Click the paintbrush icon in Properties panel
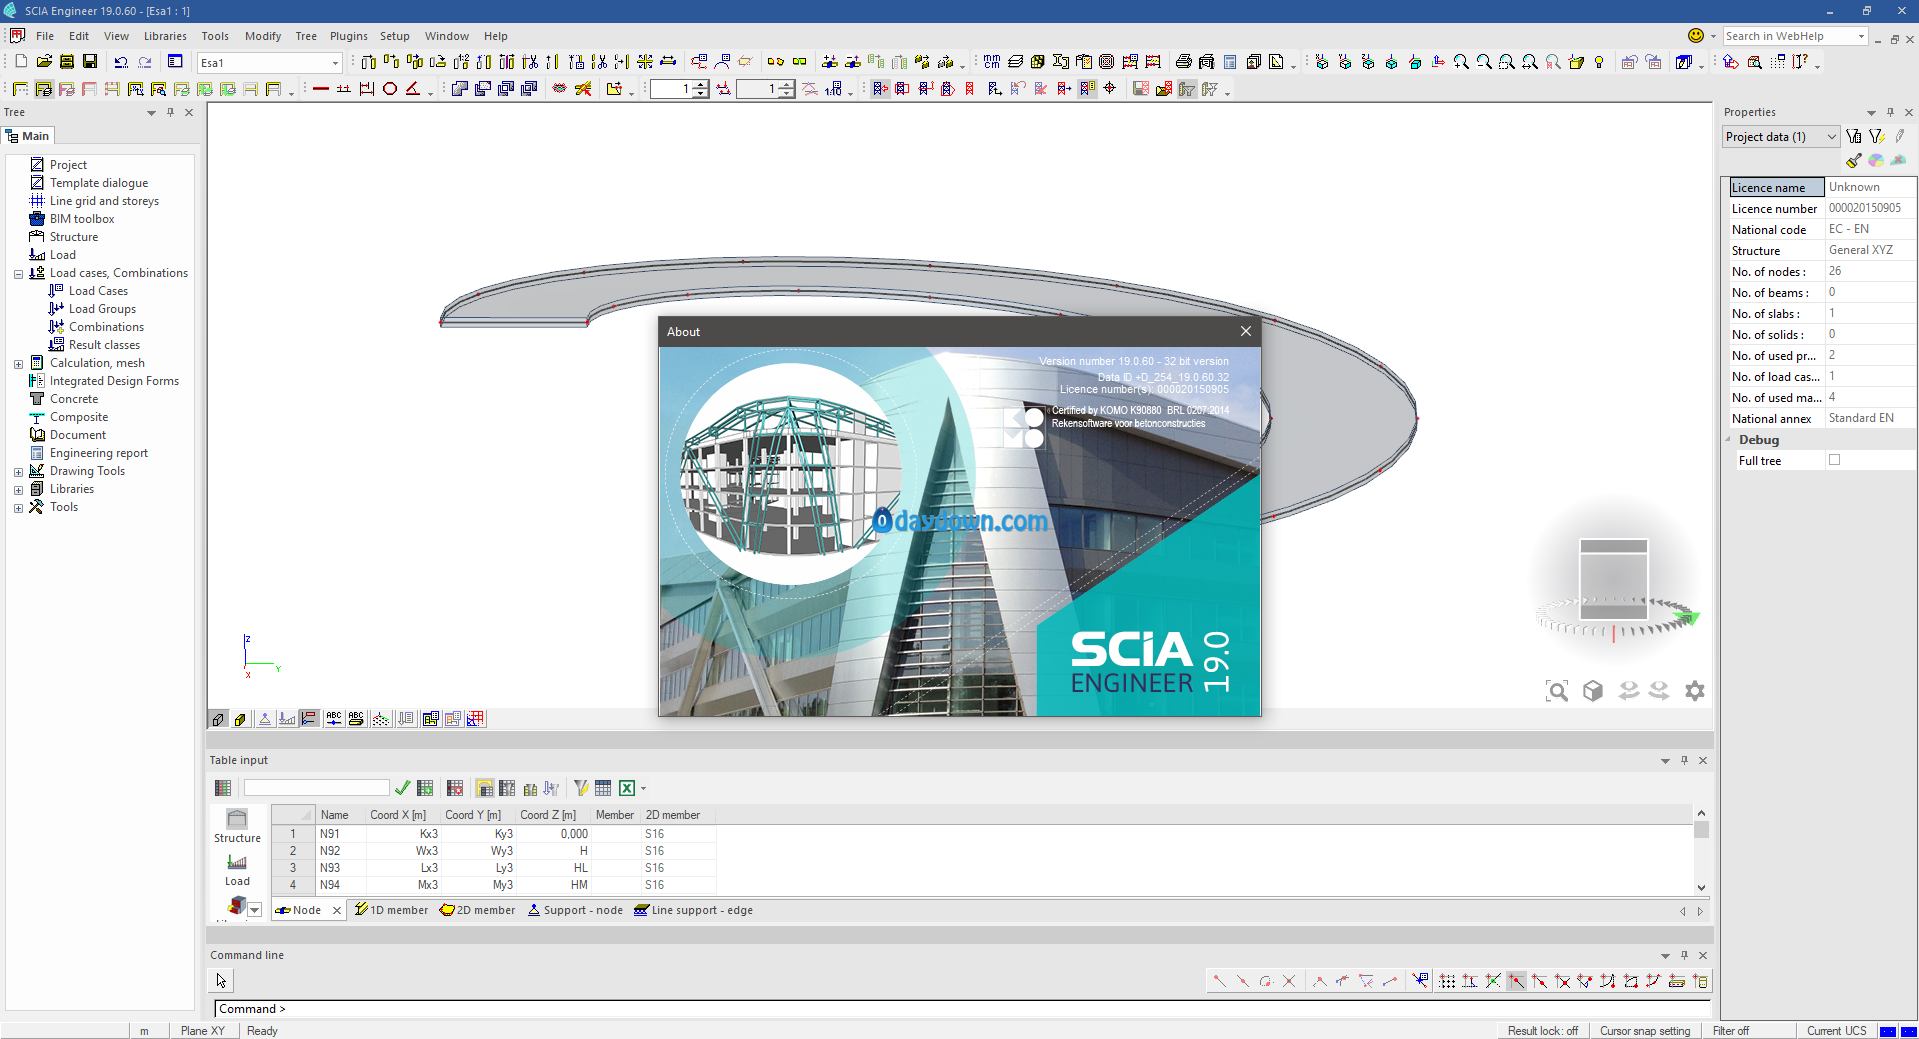 (x=1854, y=160)
